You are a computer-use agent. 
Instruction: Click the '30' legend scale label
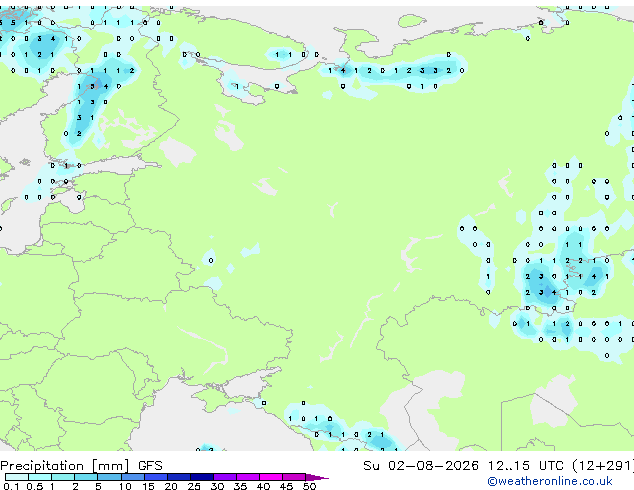pos(217,486)
